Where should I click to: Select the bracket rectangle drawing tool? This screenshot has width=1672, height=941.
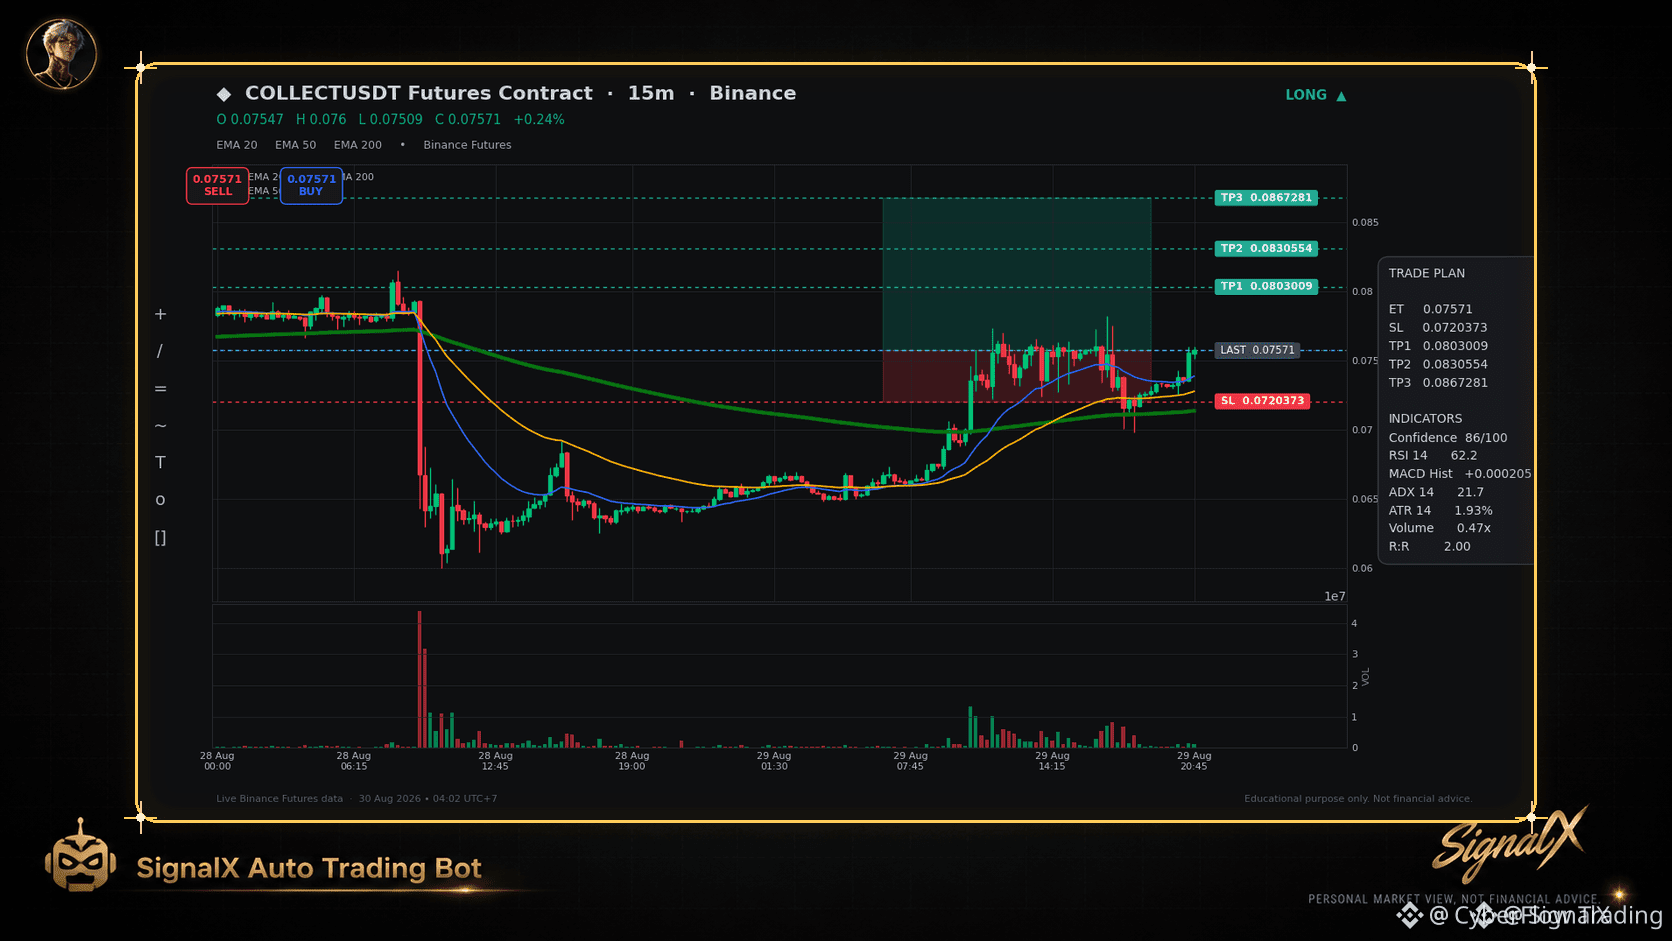[160, 538]
